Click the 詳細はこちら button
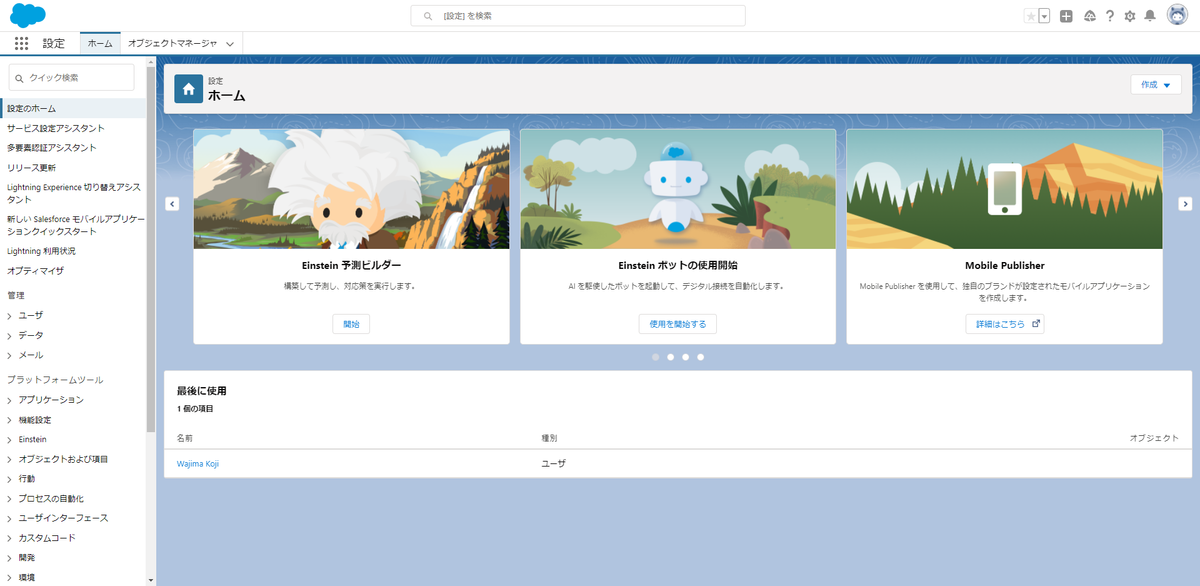 click(1005, 324)
